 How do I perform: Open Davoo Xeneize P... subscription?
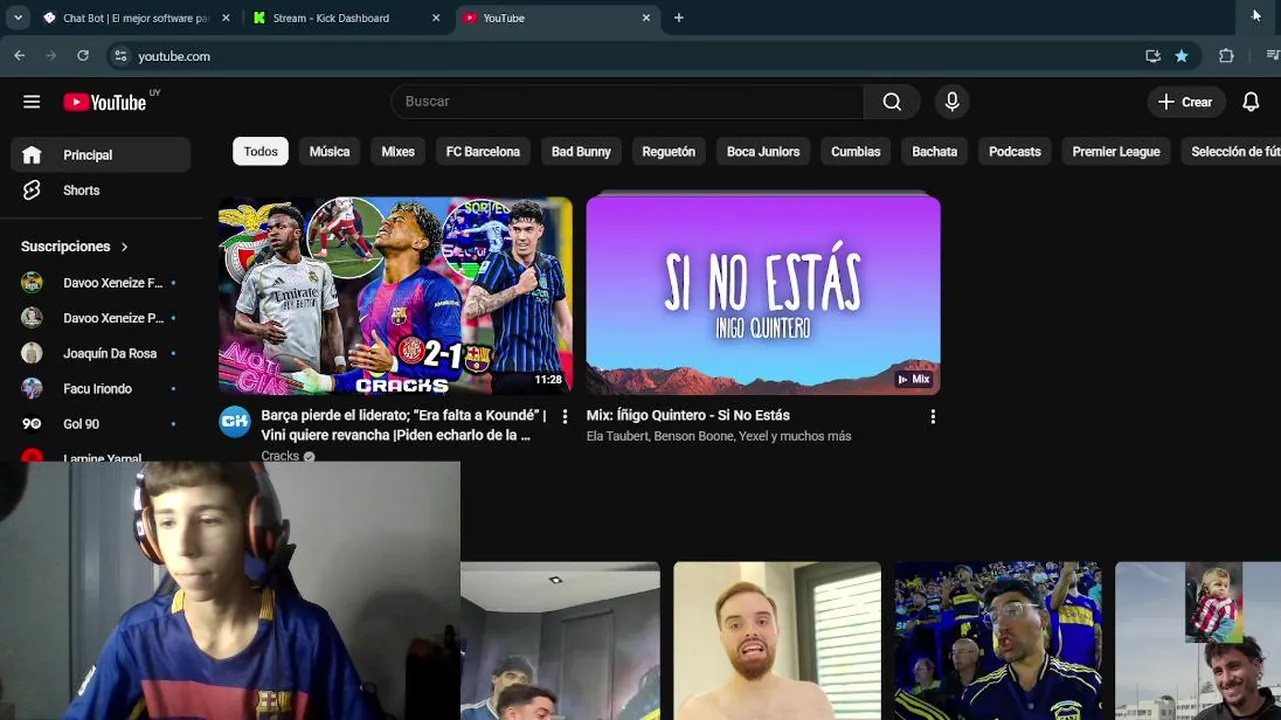[x=100, y=318]
